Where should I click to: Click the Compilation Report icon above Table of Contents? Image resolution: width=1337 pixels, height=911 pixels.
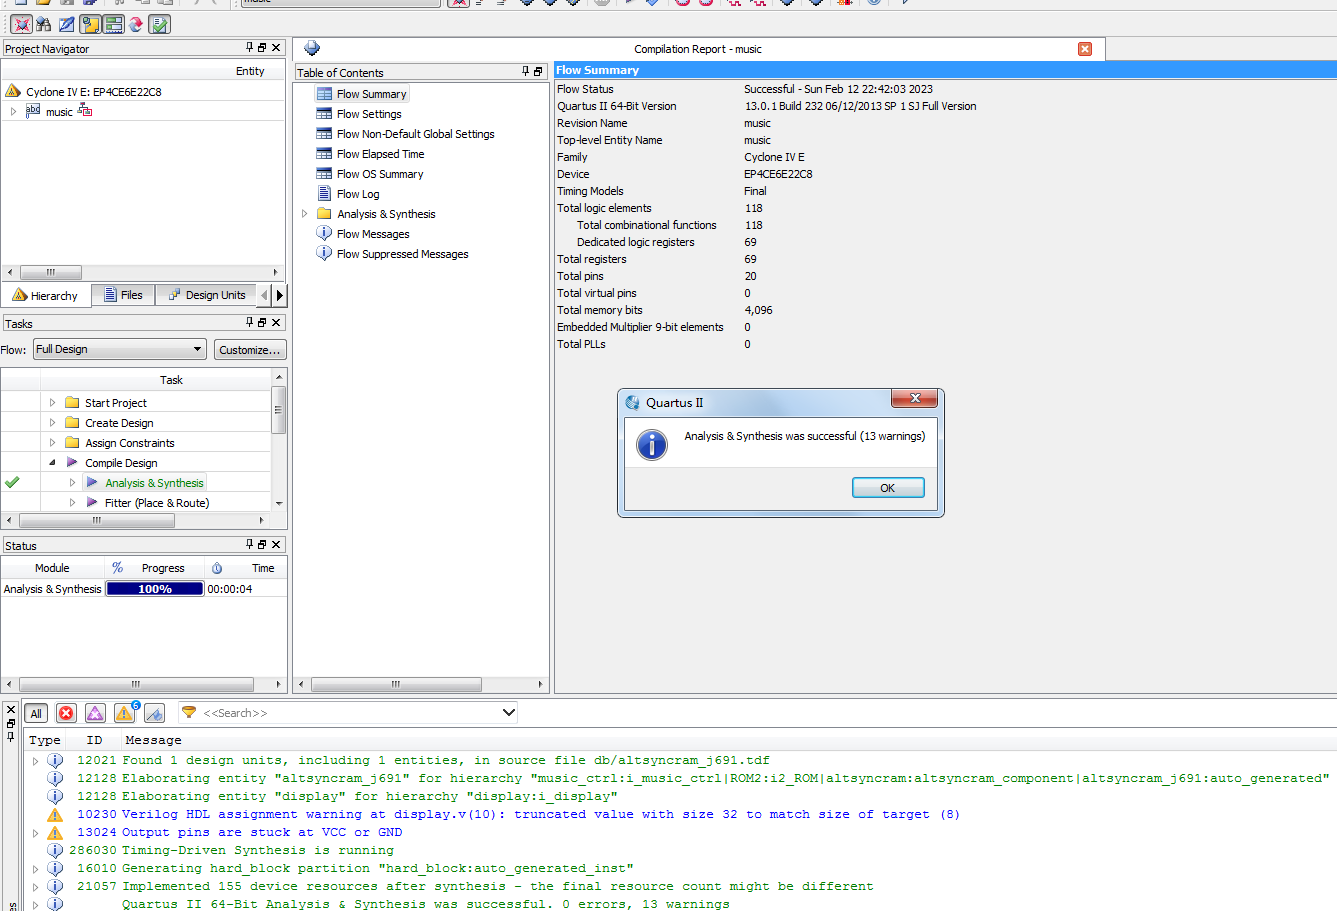point(312,48)
